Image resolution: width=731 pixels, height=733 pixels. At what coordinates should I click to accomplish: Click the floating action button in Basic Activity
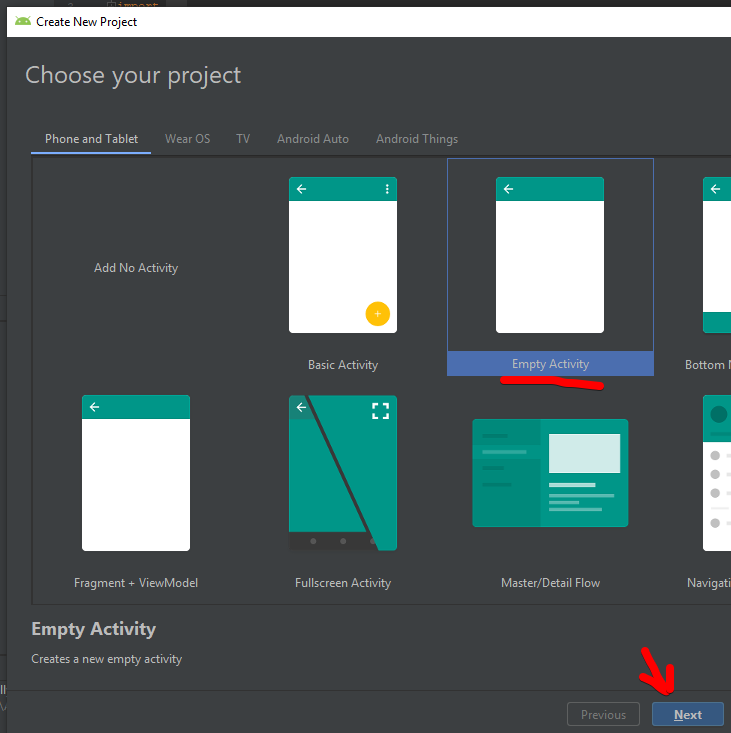377,314
